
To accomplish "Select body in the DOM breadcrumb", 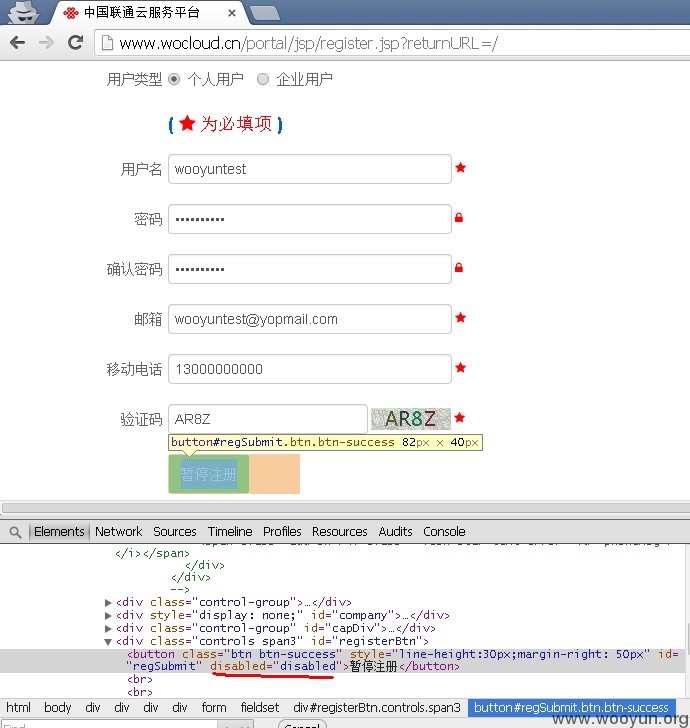I will click(x=58, y=708).
